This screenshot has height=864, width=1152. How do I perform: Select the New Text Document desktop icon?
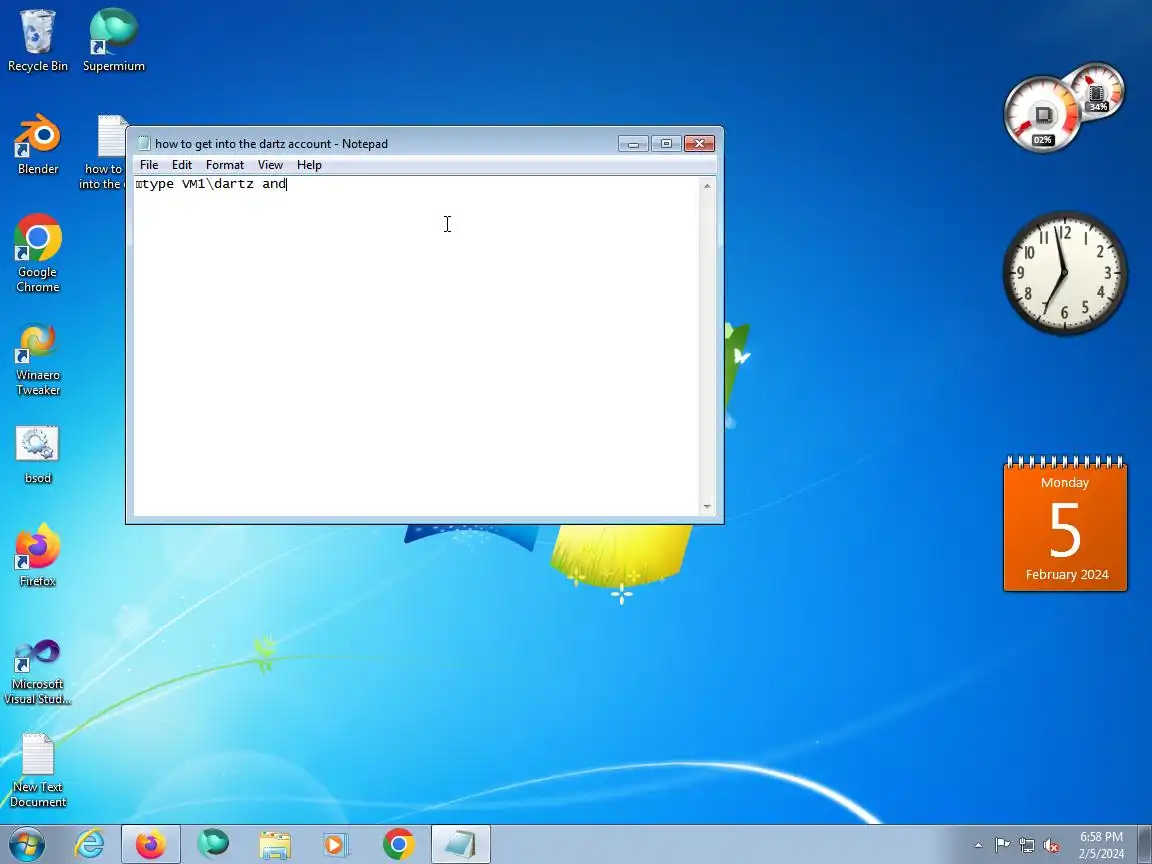[37, 770]
